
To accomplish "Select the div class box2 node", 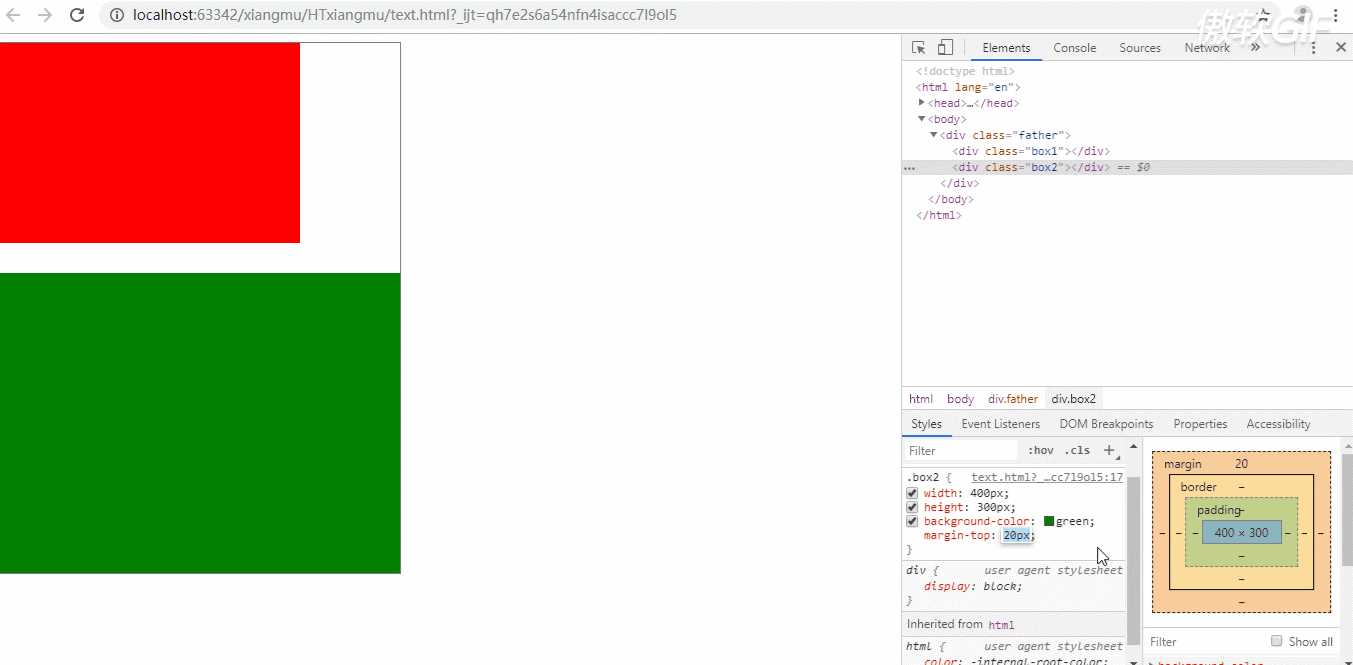I will (x=1031, y=167).
